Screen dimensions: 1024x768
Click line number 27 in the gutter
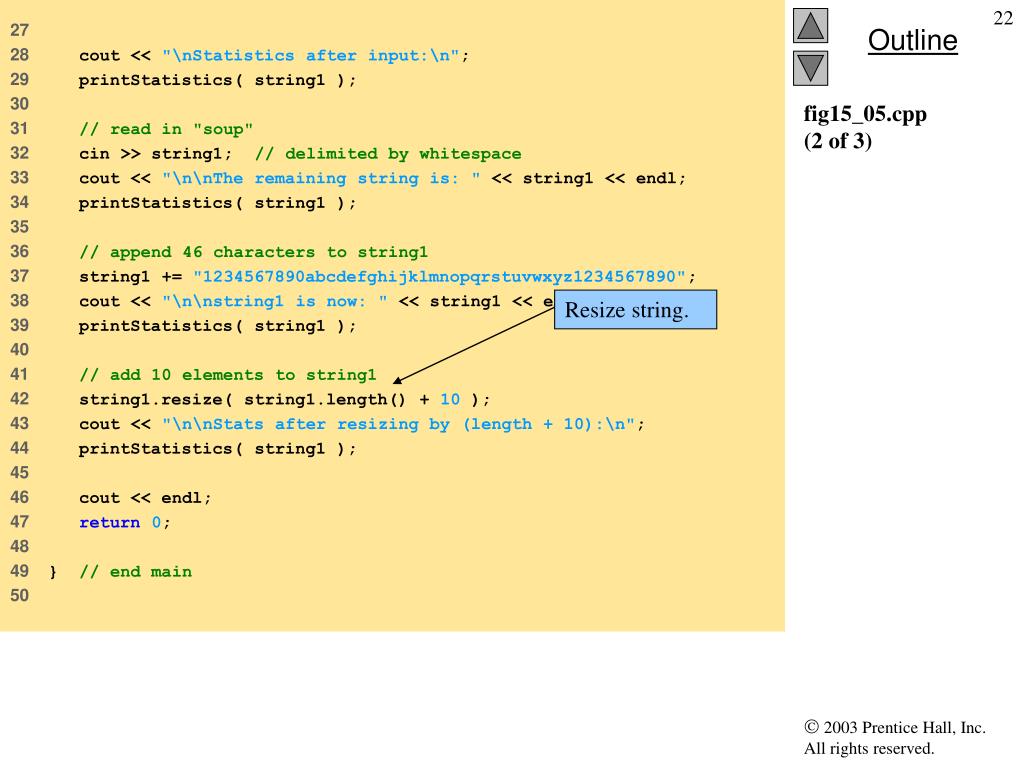(x=19, y=31)
